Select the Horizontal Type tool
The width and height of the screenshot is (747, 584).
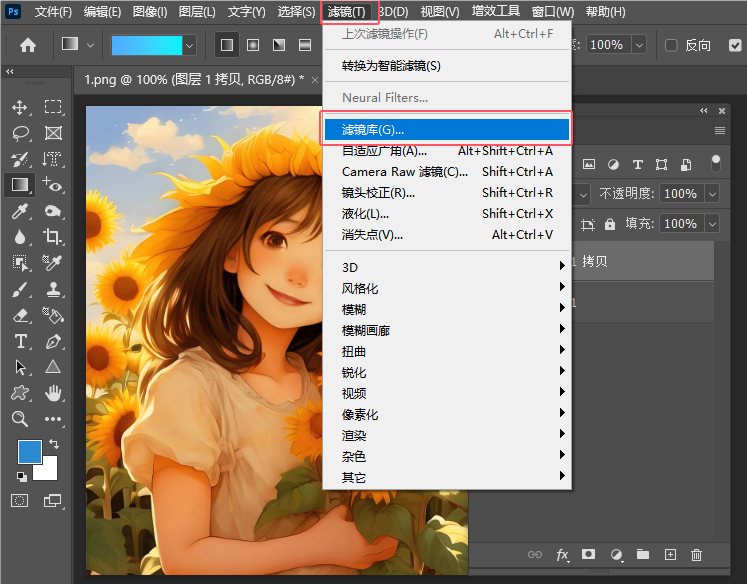[20, 342]
